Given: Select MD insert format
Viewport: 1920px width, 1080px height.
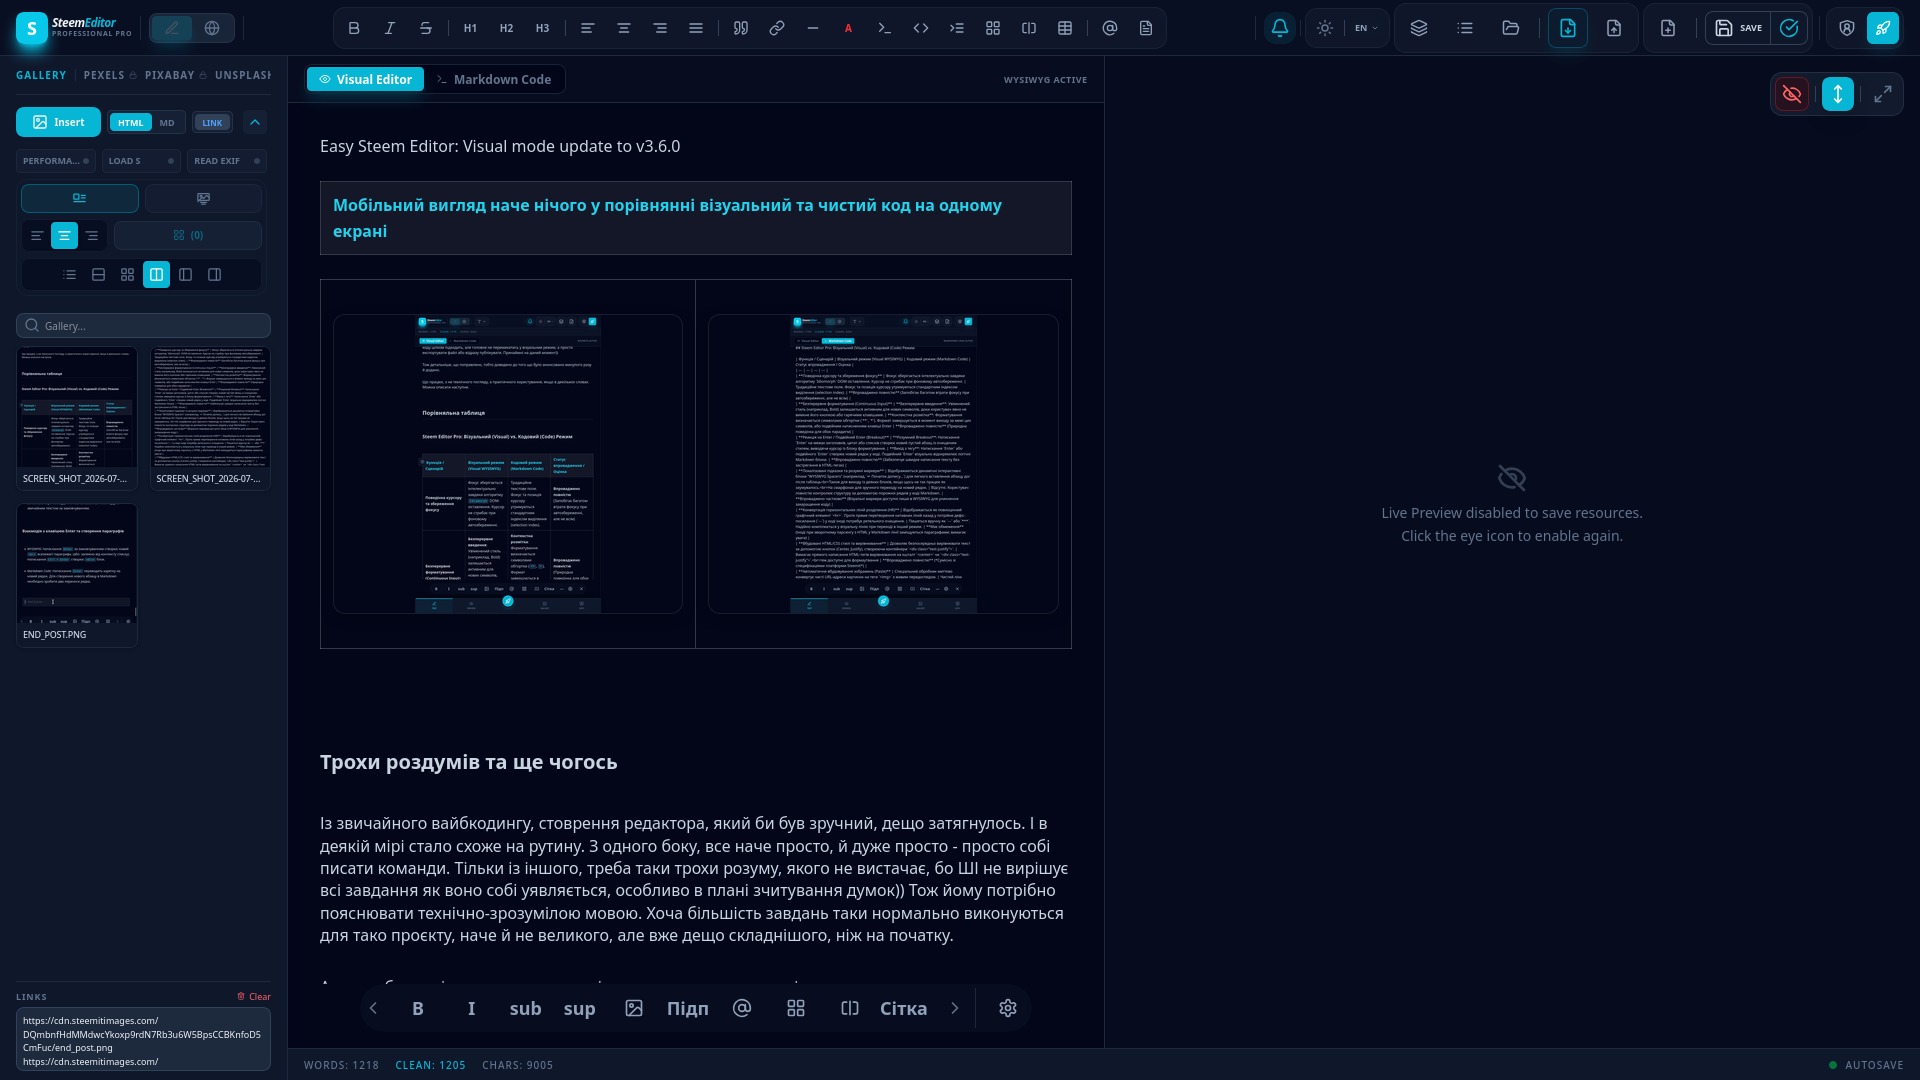Looking at the screenshot, I should pyautogui.click(x=167, y=123).
